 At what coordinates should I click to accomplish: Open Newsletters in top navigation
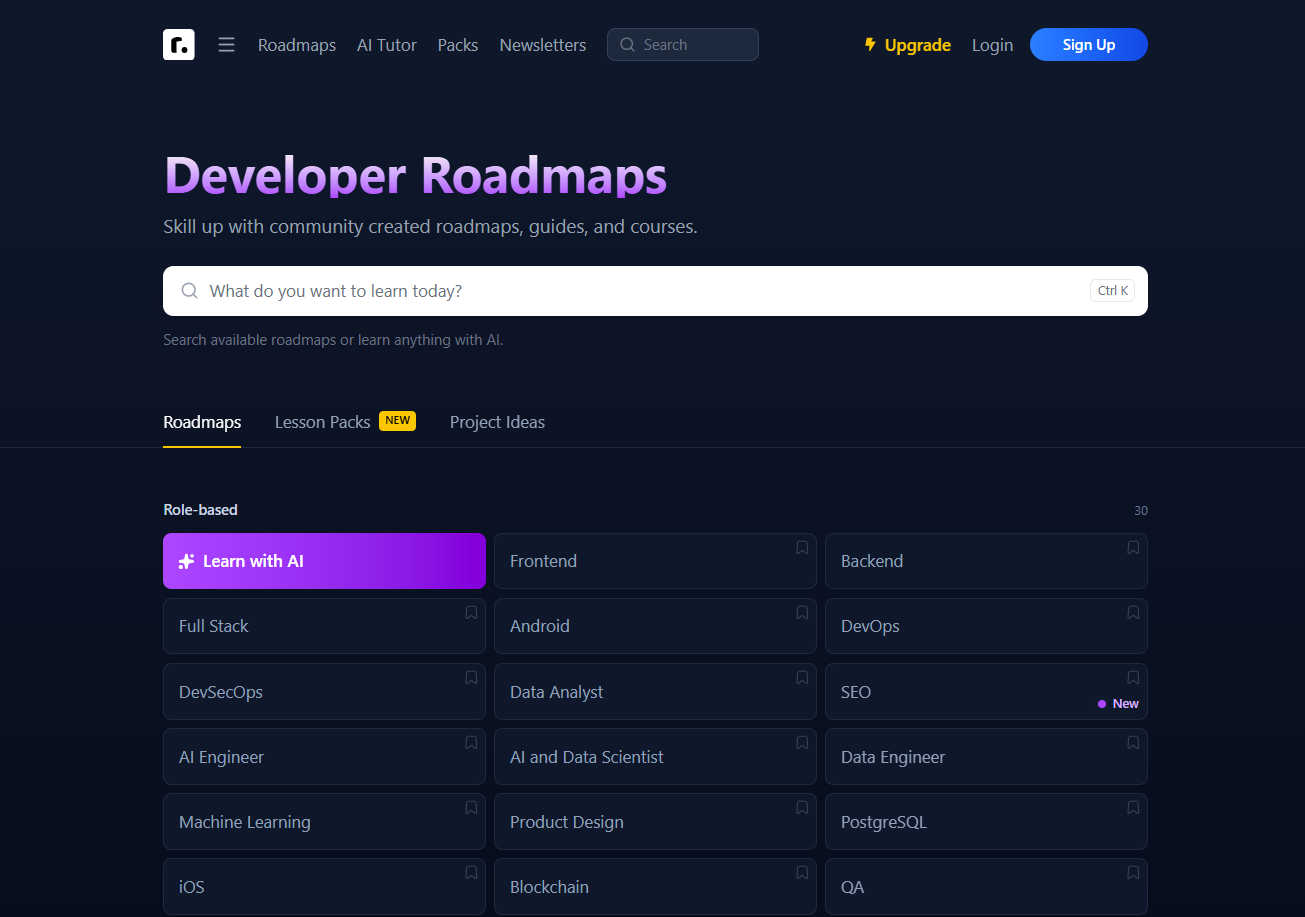coord(543,45)
